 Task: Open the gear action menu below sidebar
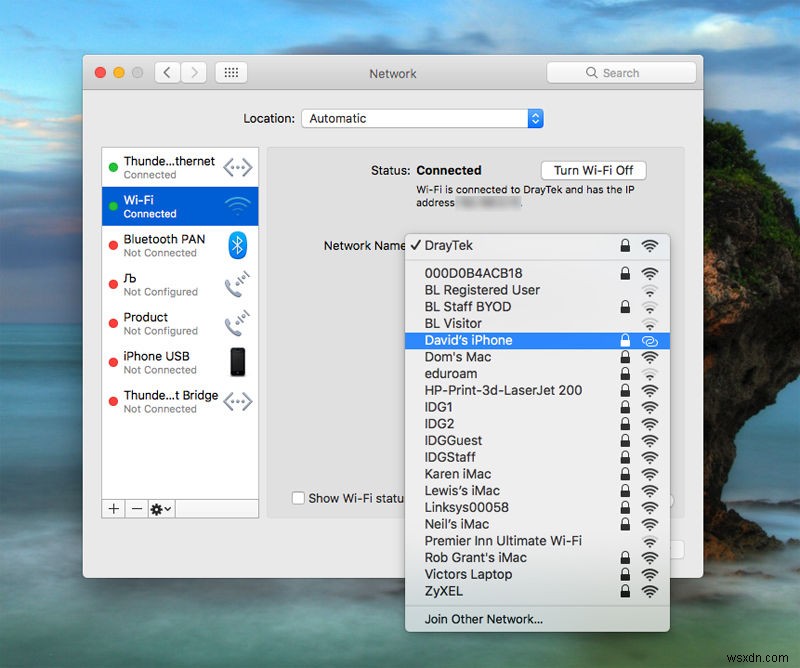[x=159, y=510]
